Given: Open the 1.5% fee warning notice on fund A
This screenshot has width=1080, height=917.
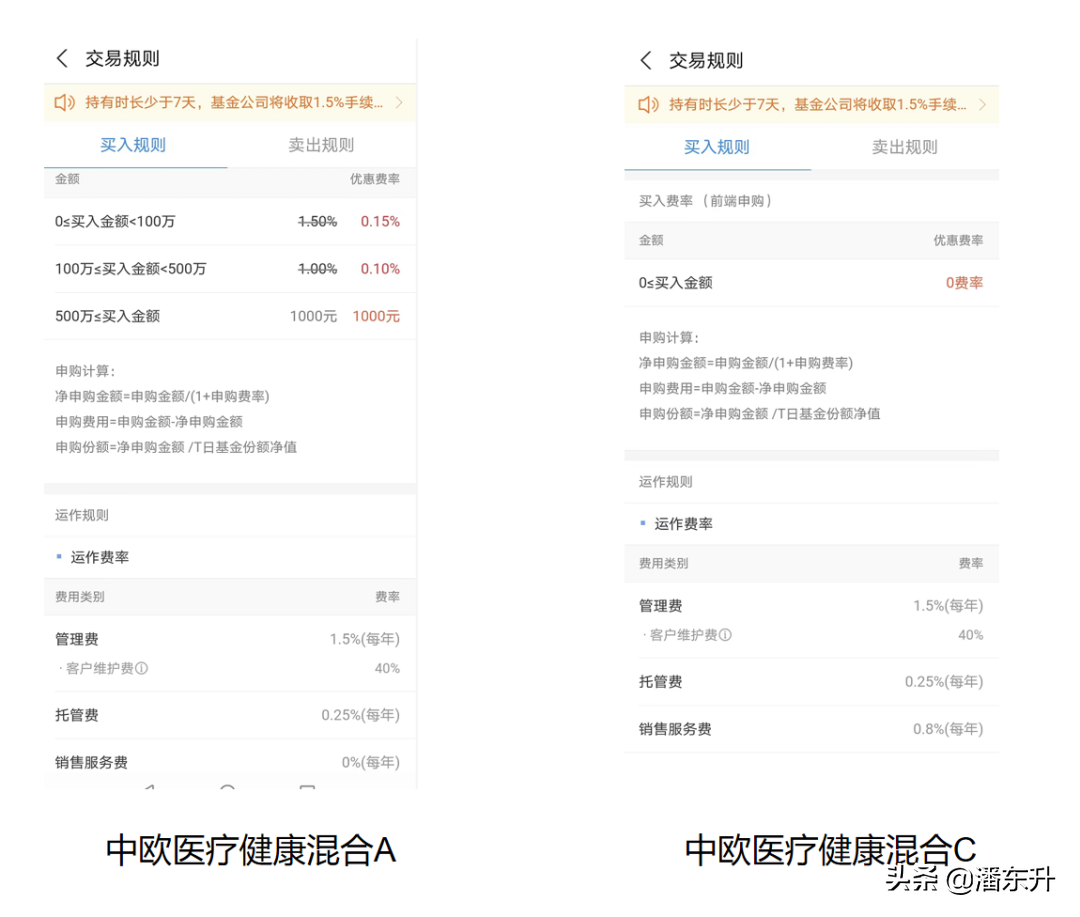Looking at the screenshot, I should [x=230, y=102].
